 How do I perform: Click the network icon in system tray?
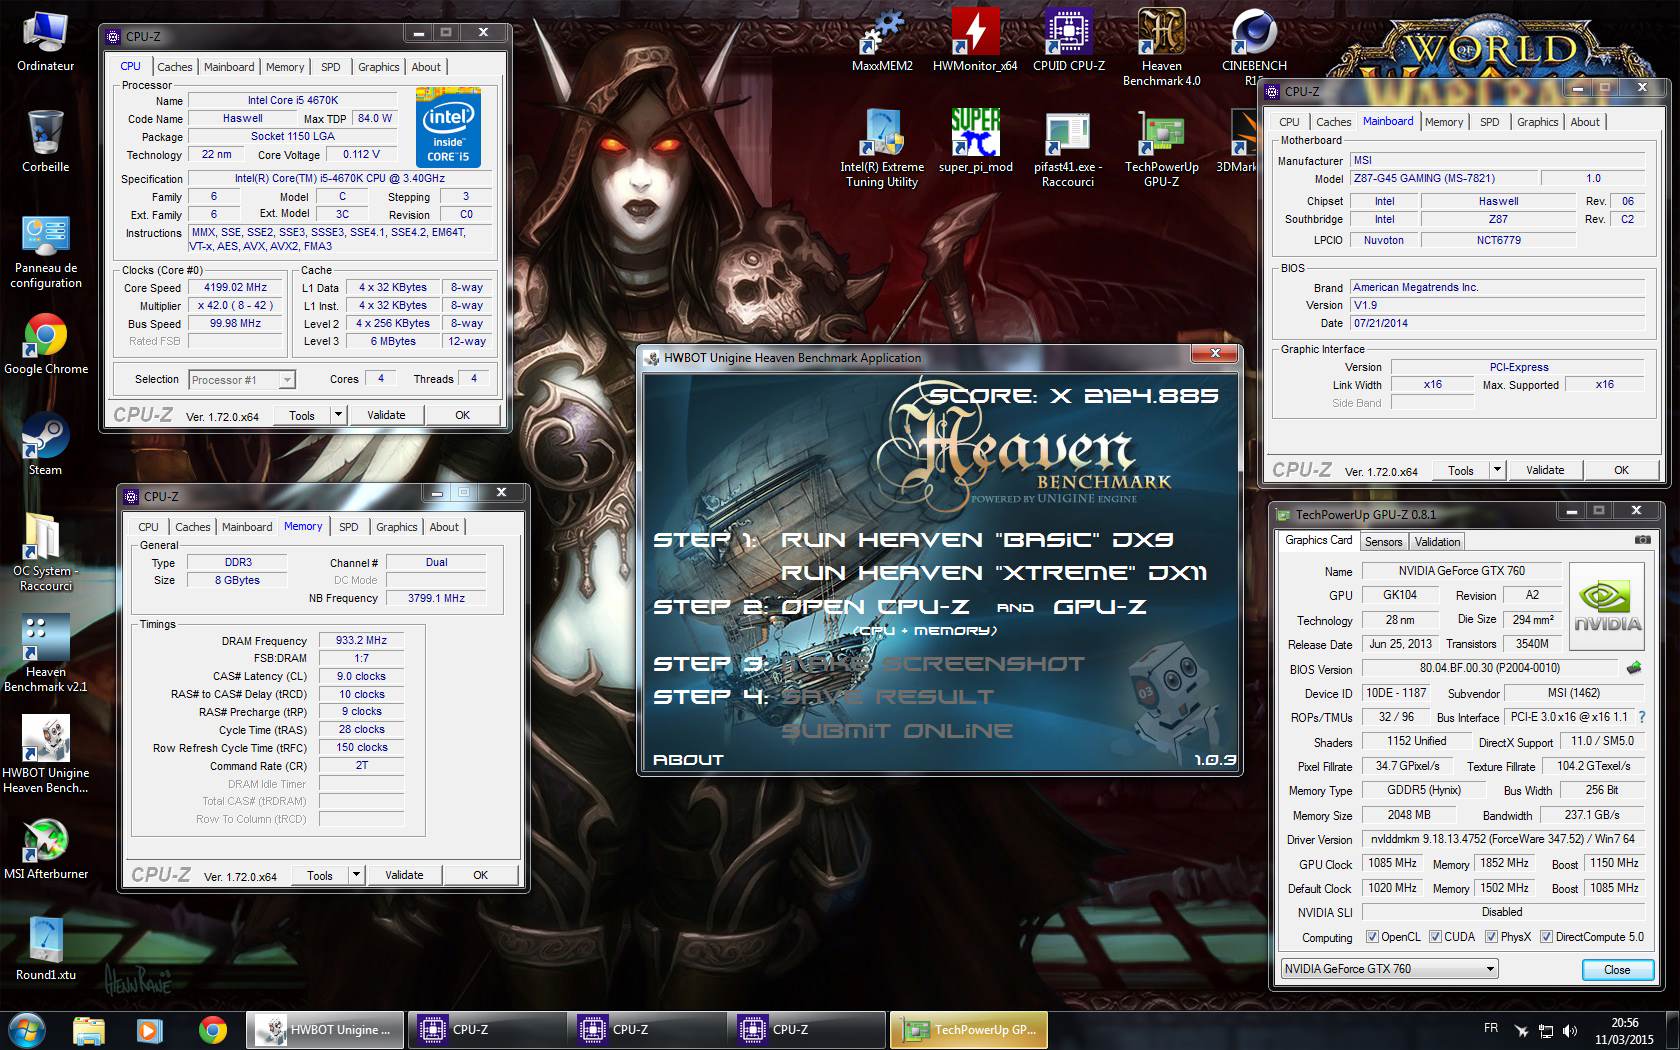[1546, 1030]
